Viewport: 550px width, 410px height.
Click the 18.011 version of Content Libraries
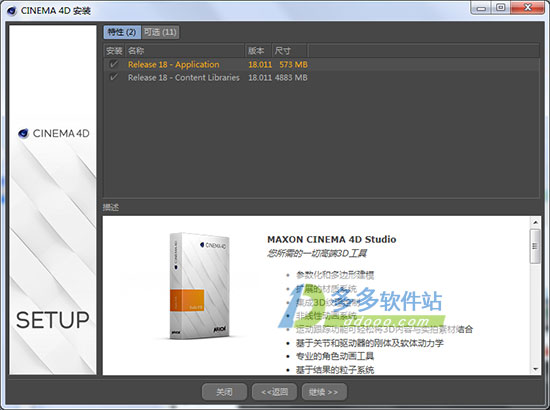tap(260, 78)
